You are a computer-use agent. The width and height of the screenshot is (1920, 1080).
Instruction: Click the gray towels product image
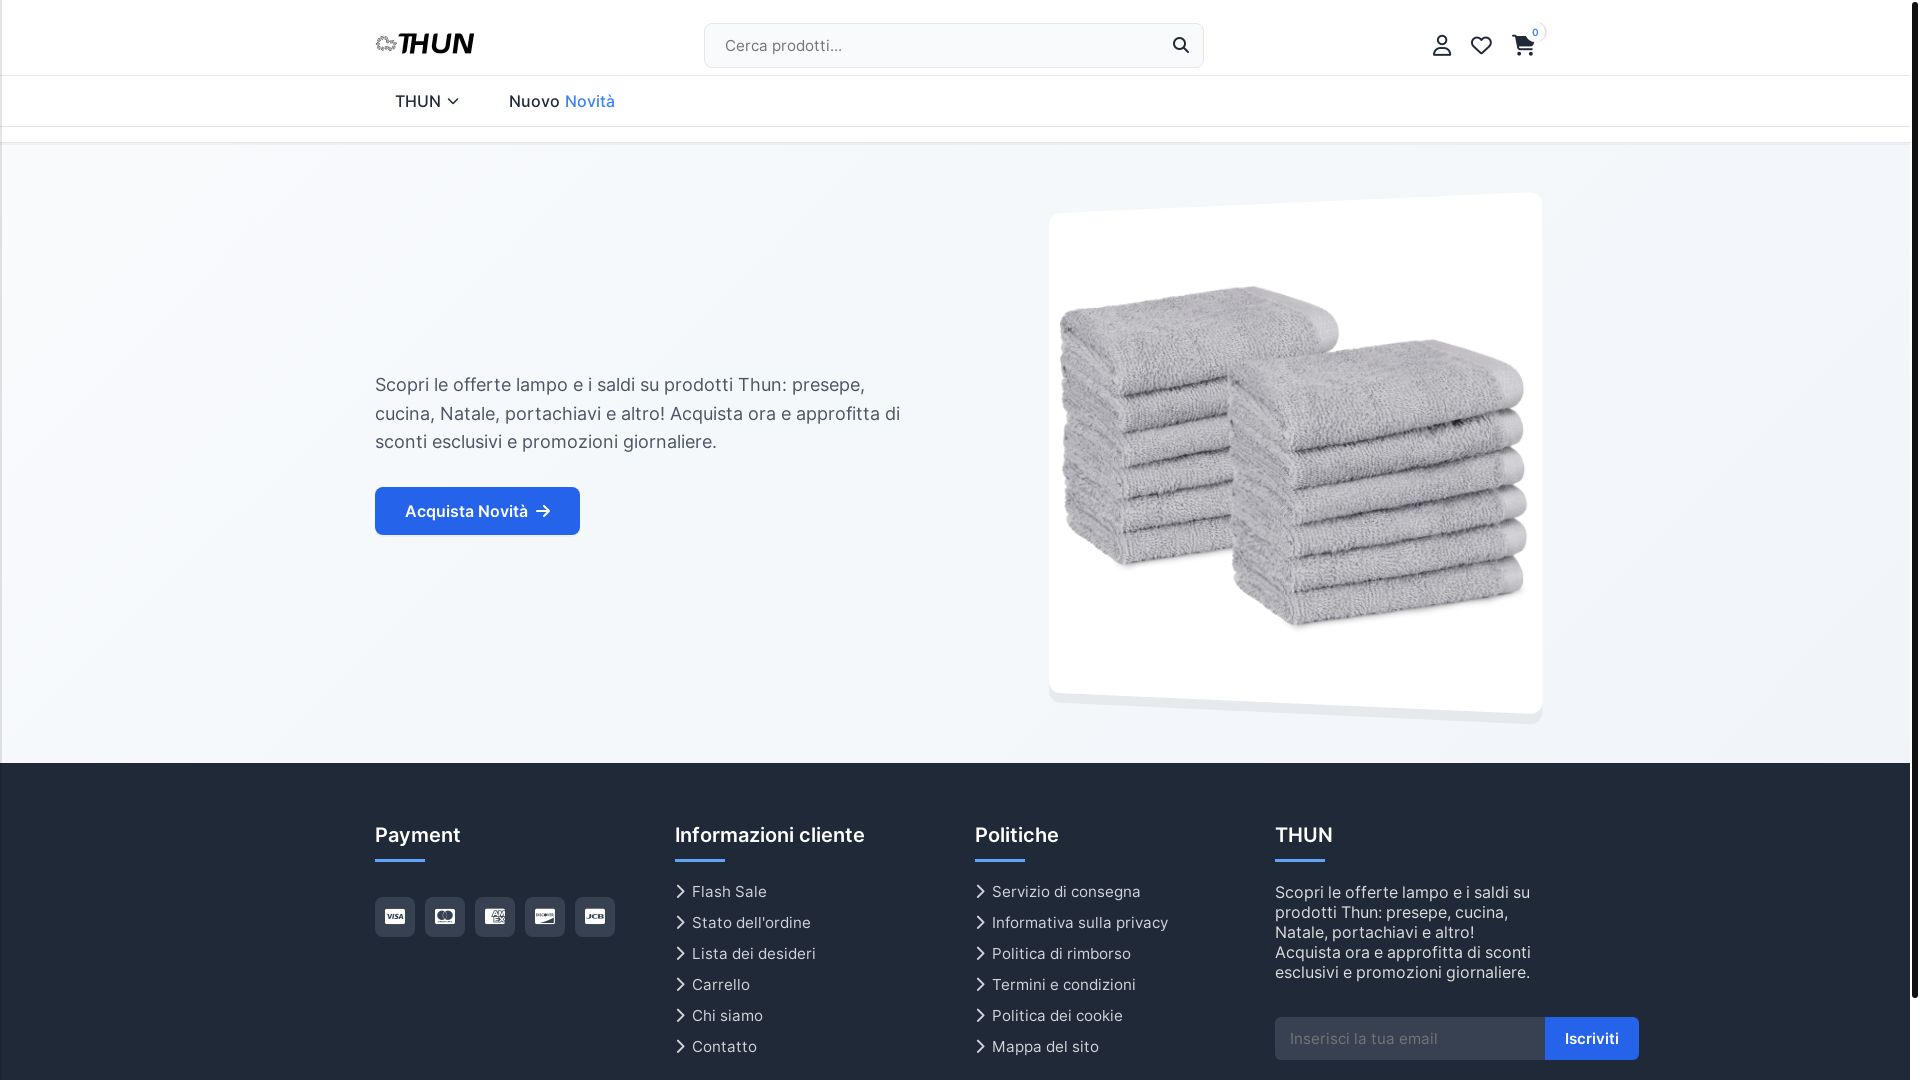(1295, 455)
